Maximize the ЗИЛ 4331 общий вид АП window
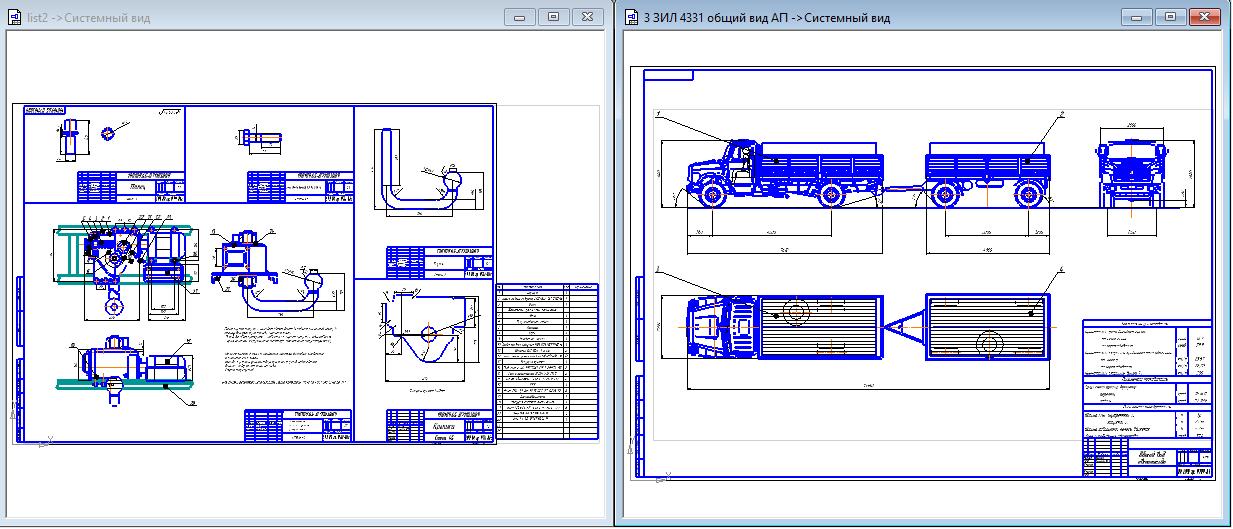 click(1169, 17)
